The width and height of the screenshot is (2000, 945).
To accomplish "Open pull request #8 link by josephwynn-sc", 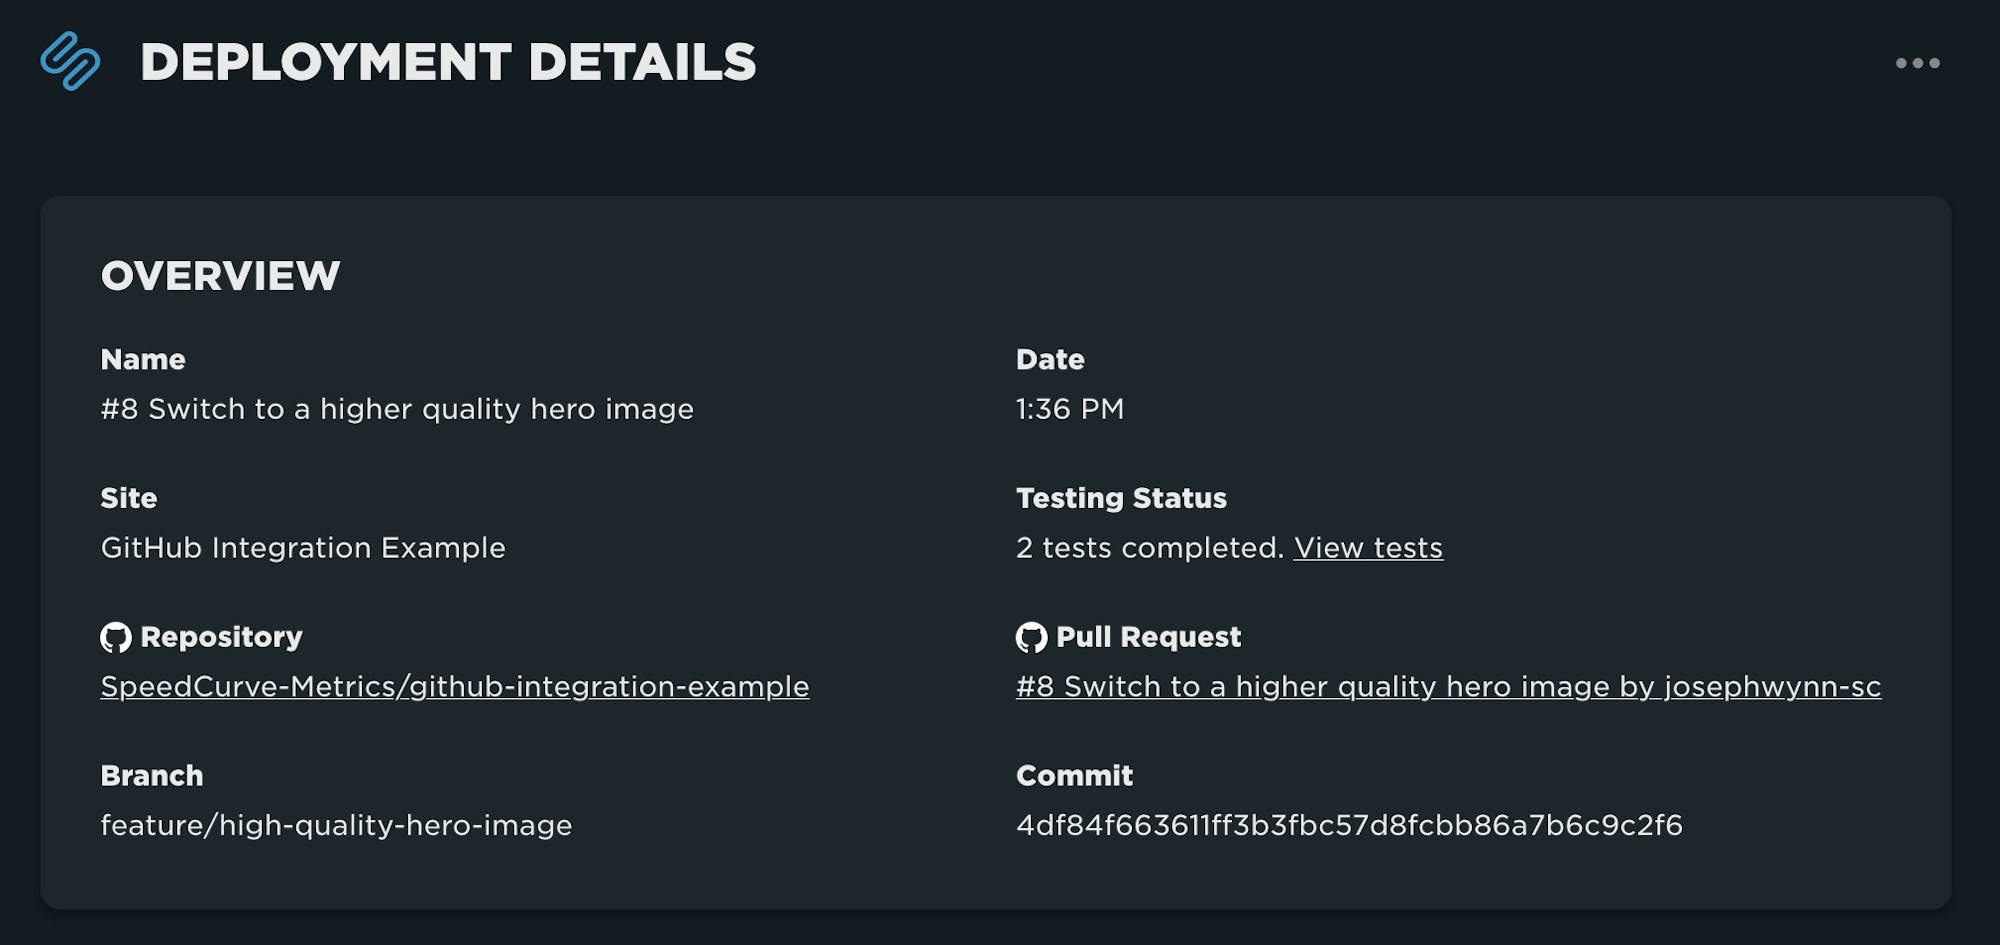I will pos(1448,687).
